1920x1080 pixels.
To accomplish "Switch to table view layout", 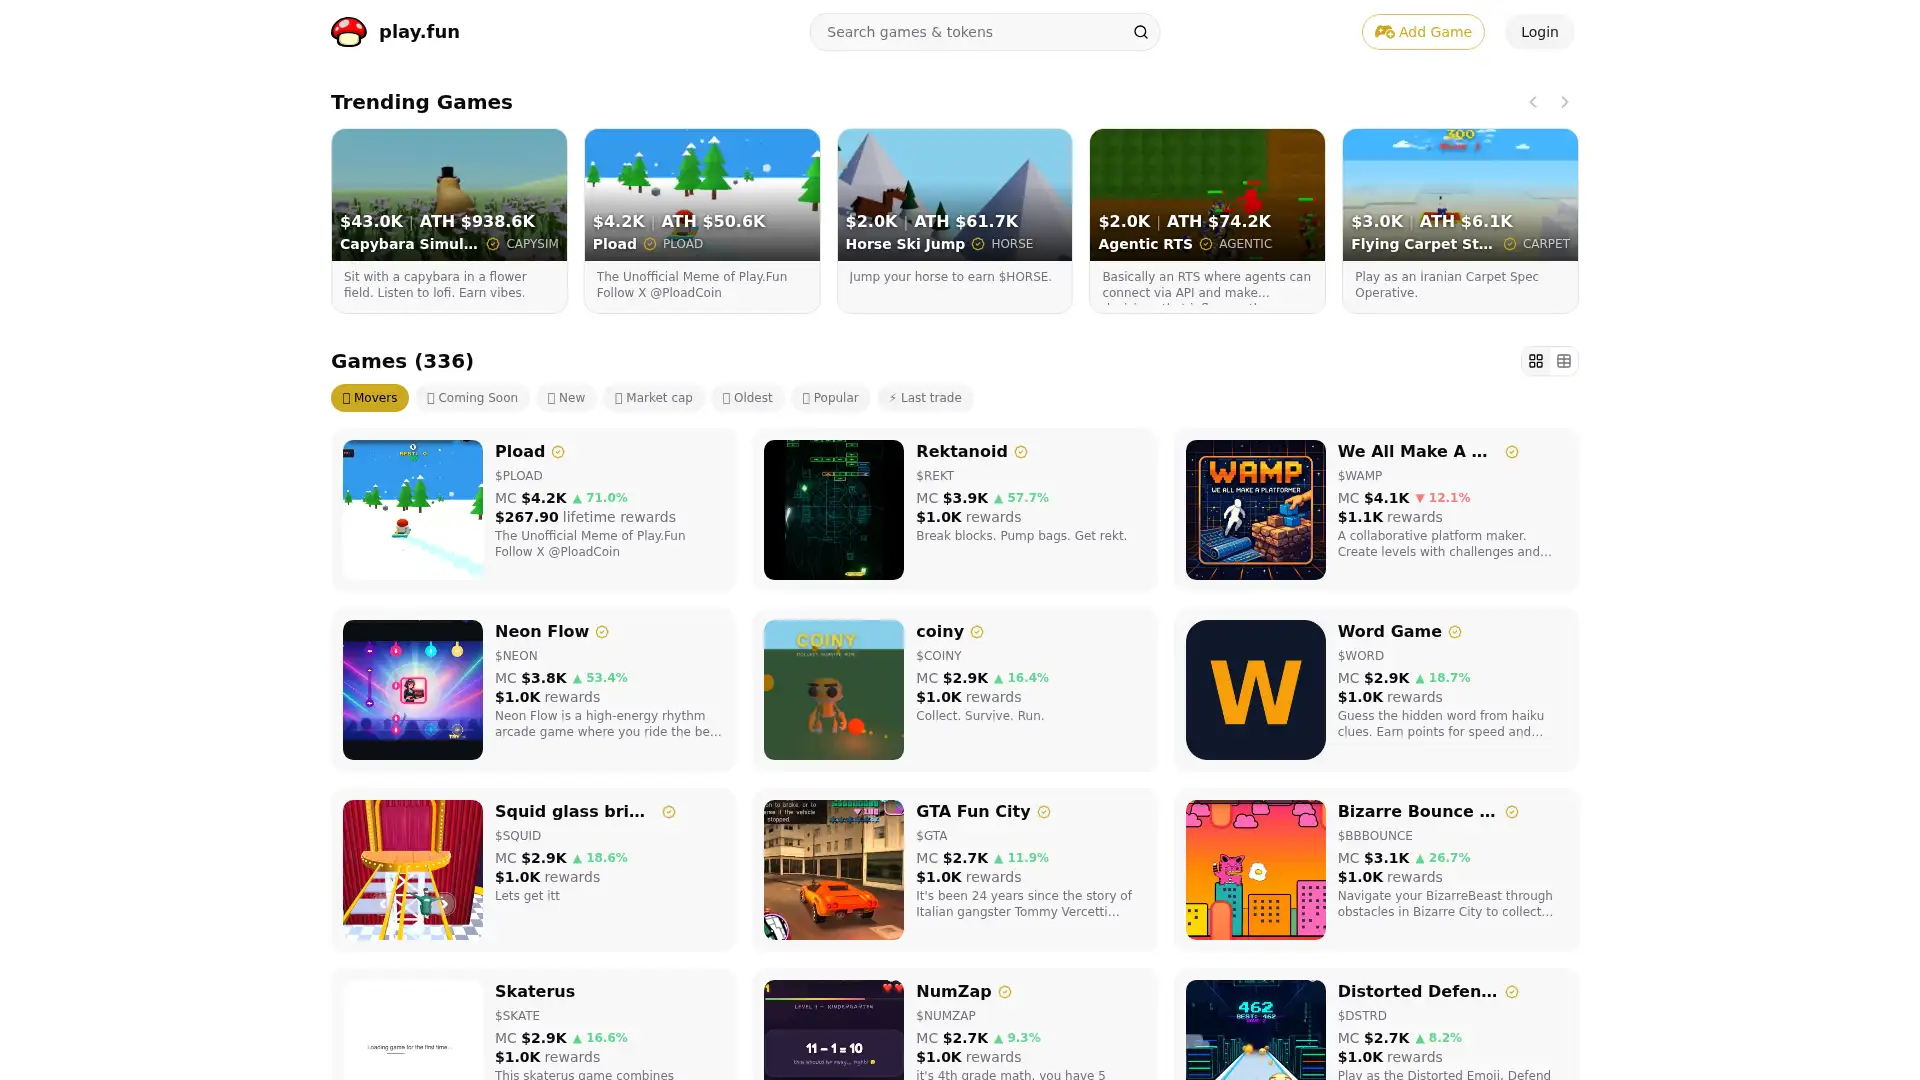I will tap(1563, 361).
